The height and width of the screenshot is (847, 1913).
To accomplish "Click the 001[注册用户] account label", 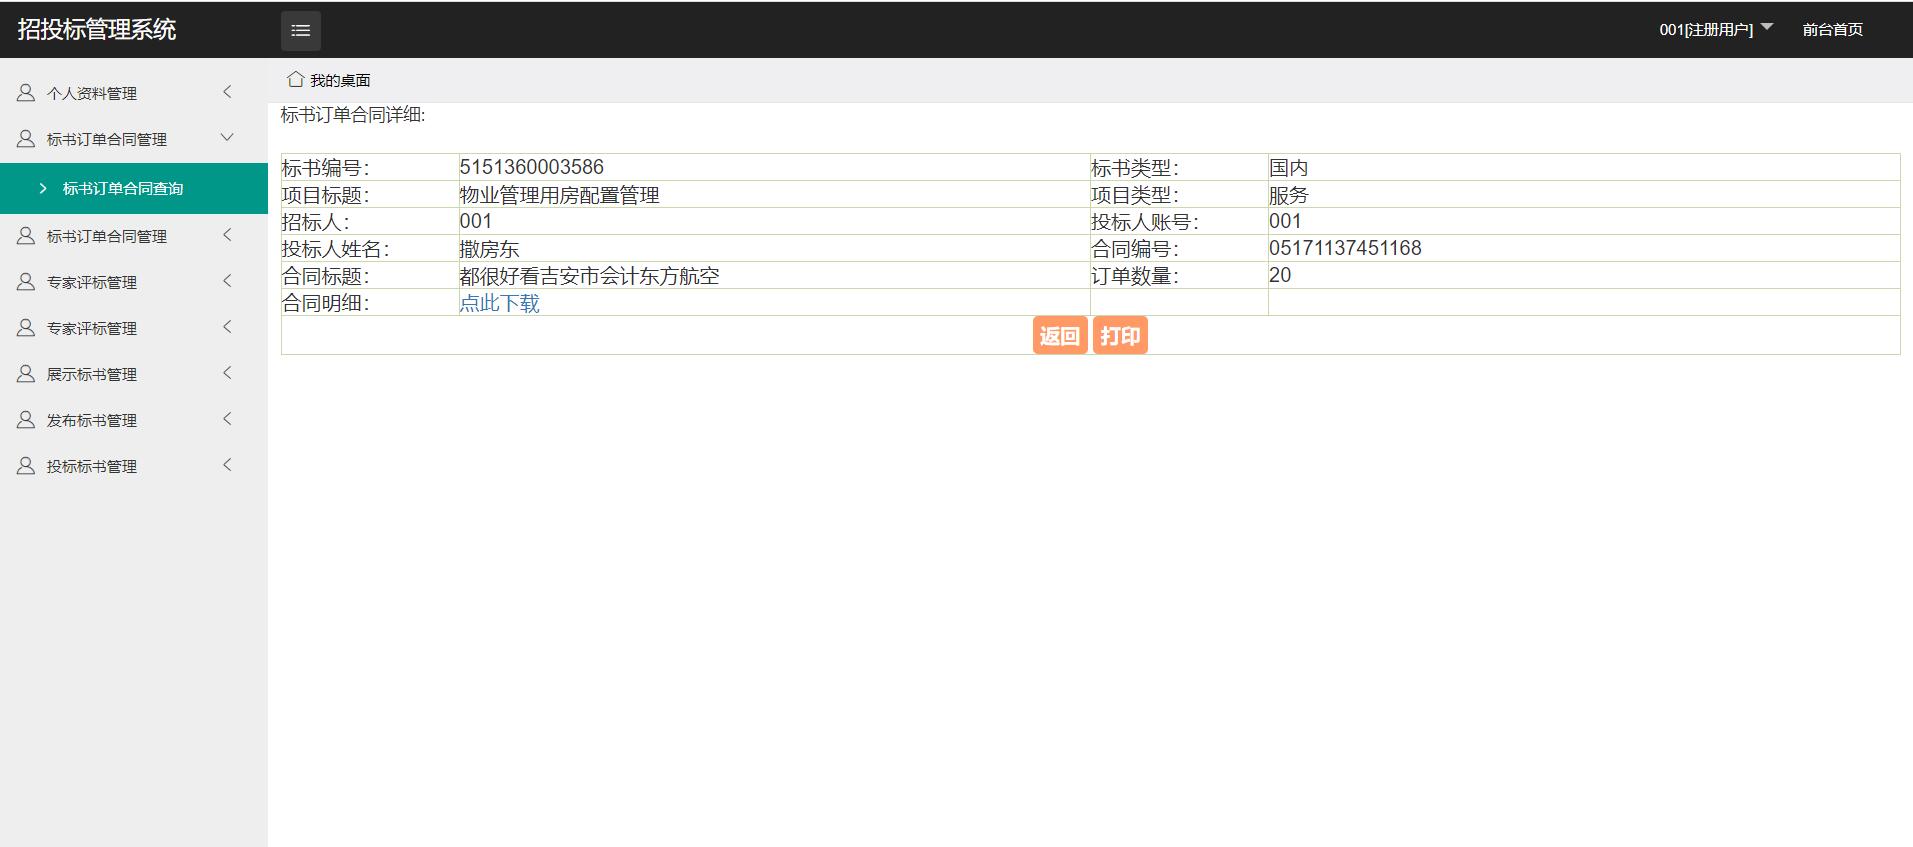I will coord(1706,30).
